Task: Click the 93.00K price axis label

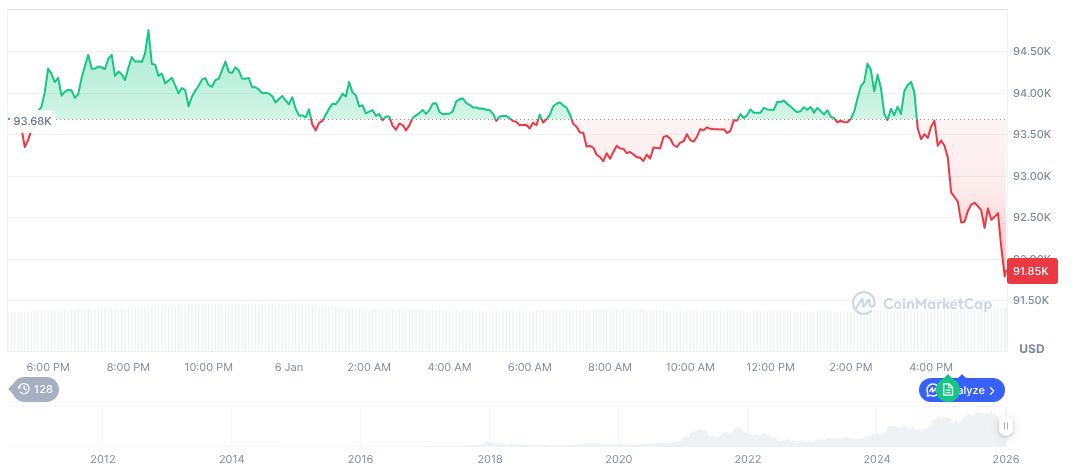Action: pyautogui.click(x=1032, y=176)
